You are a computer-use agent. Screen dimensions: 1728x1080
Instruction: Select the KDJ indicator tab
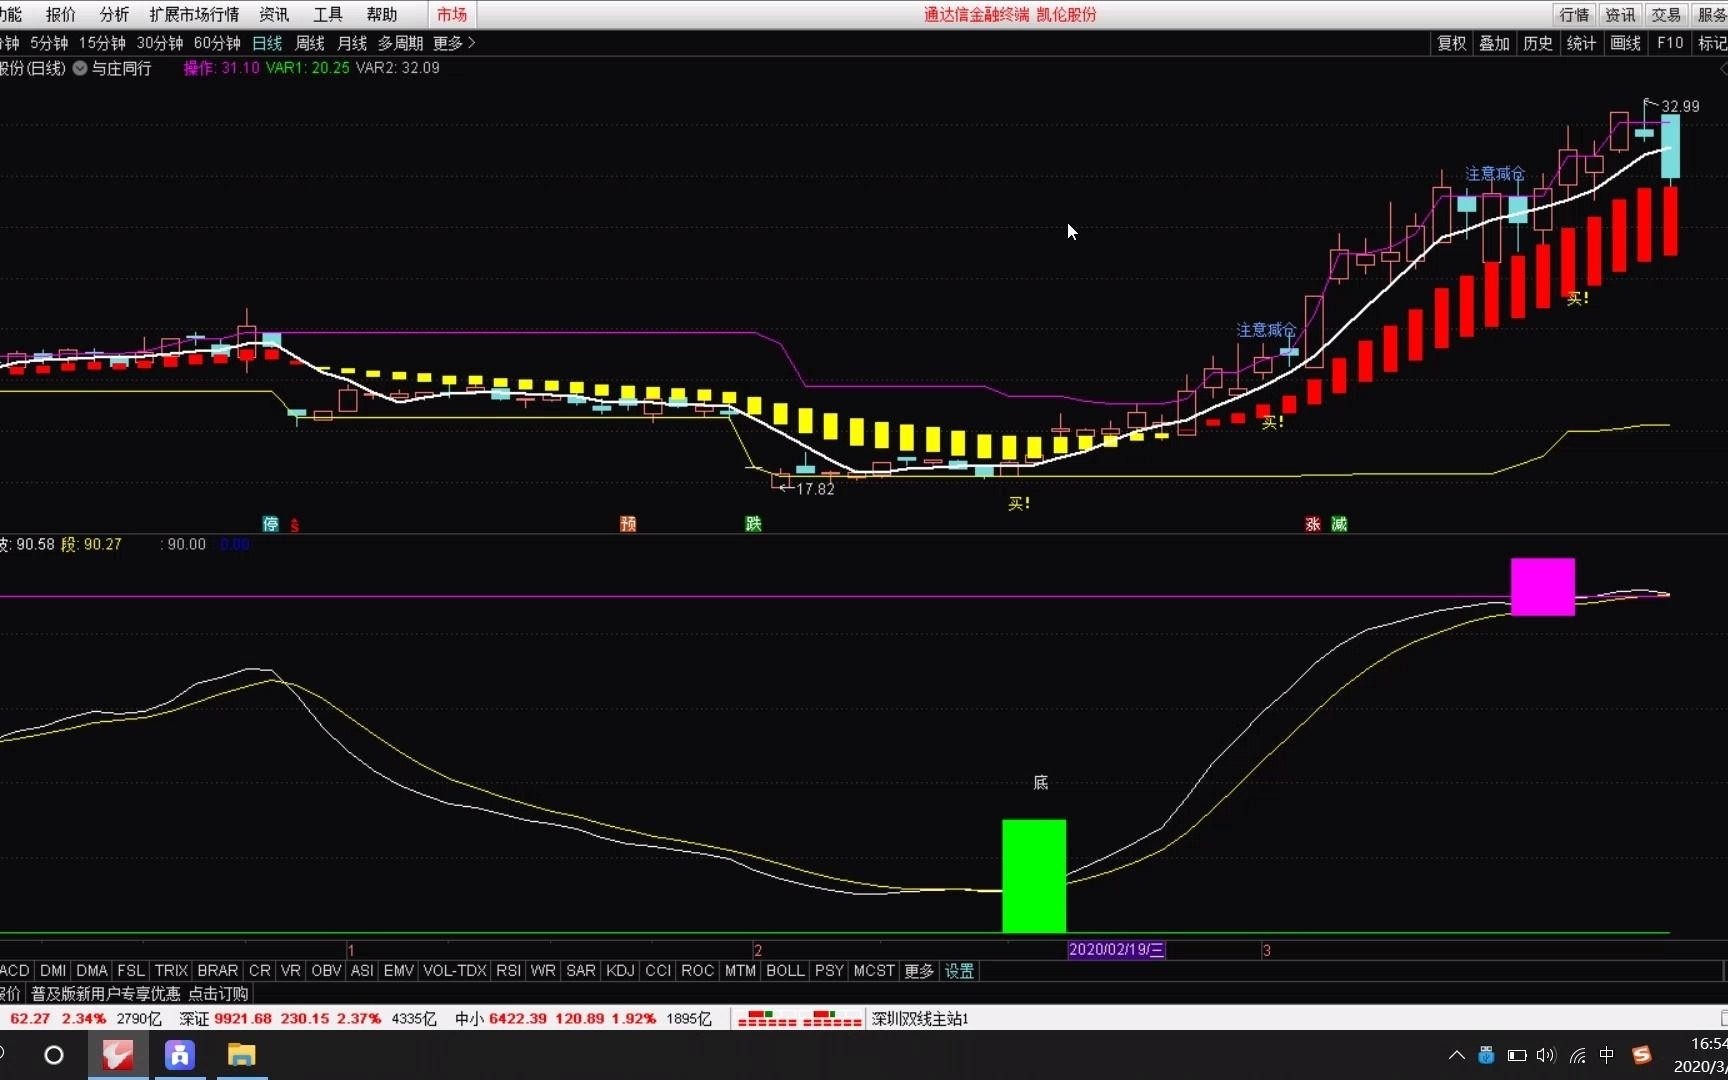pos(620,971)
